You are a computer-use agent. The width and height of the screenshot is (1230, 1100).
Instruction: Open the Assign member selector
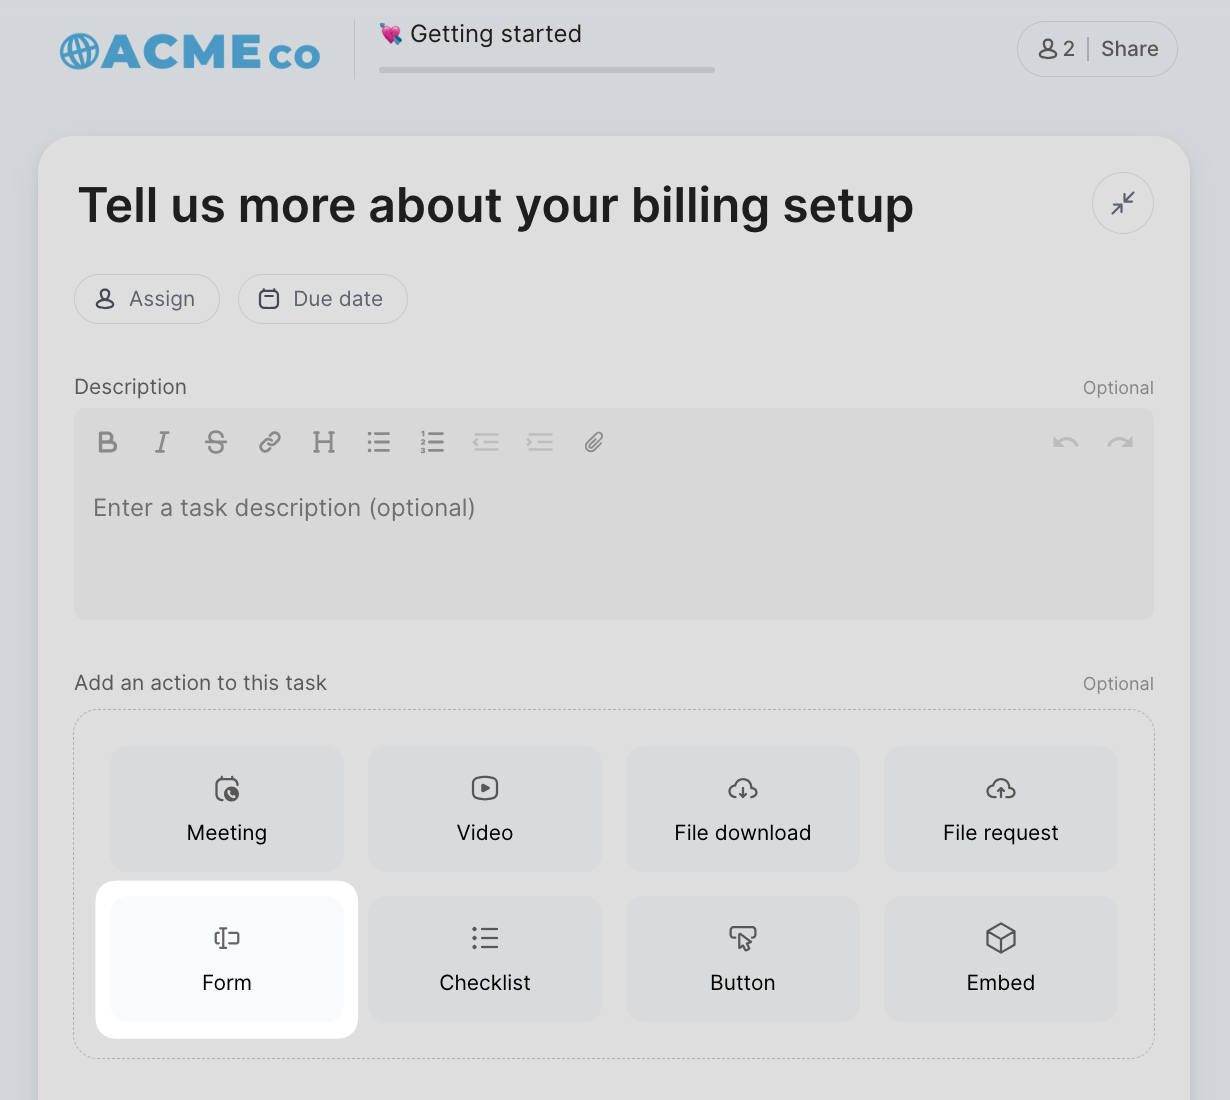point(147,299)
